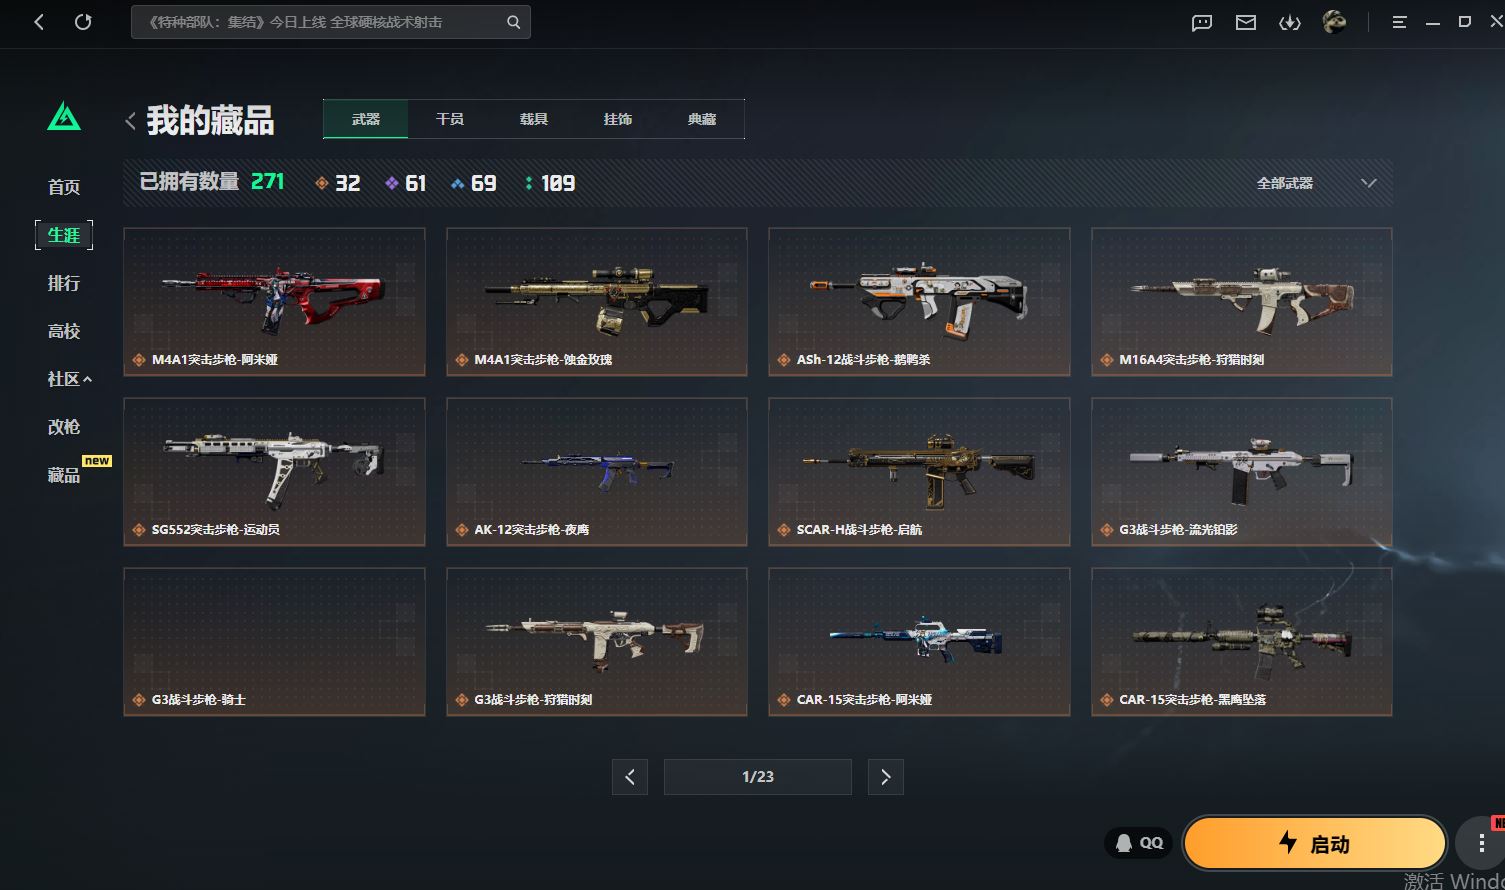Open 改枪 in the sidebar

(64, 427)
